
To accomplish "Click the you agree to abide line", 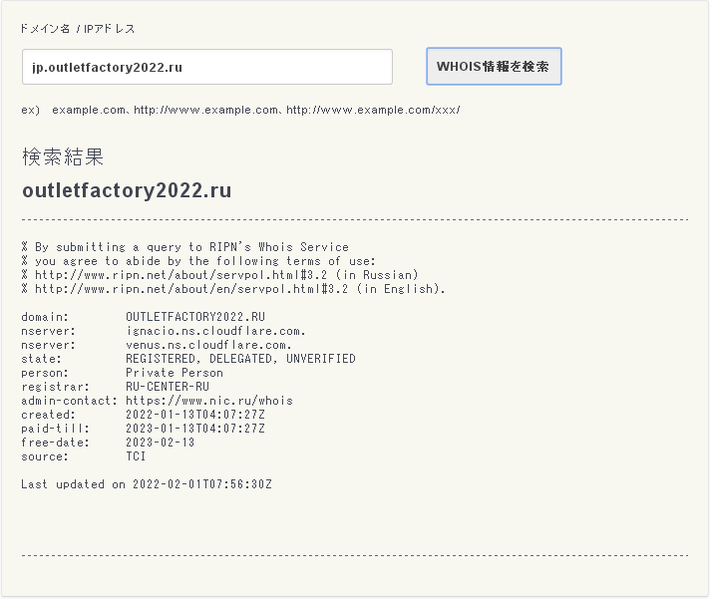I will 198,261.
